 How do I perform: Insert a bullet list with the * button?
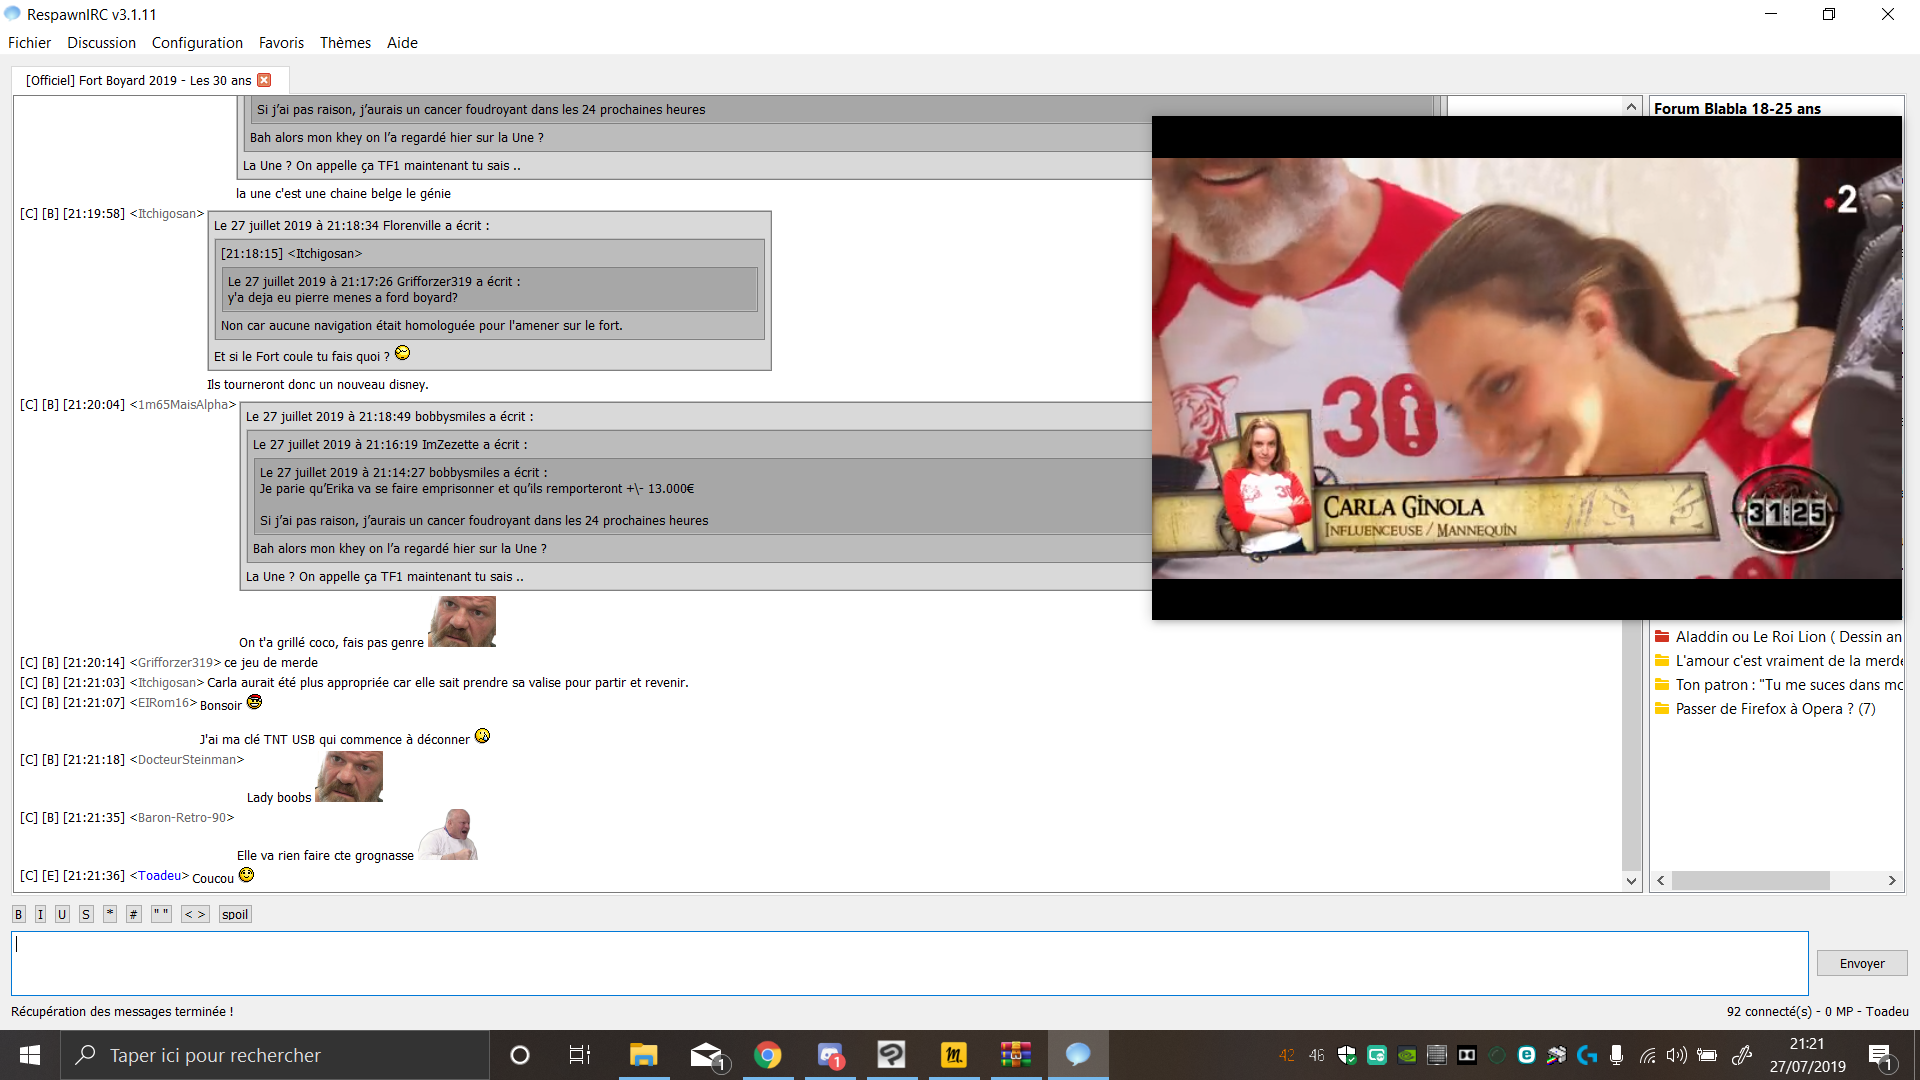pos(110,914)
